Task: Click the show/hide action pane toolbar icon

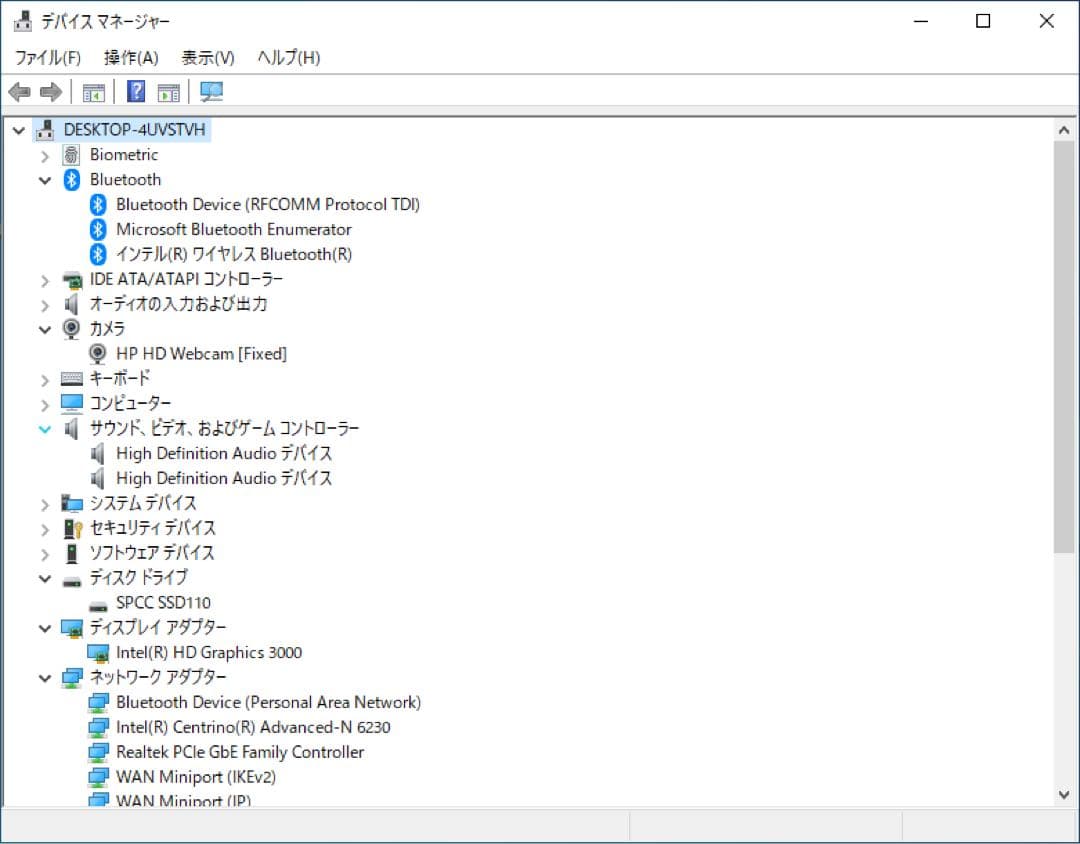Action: [168, 92]
